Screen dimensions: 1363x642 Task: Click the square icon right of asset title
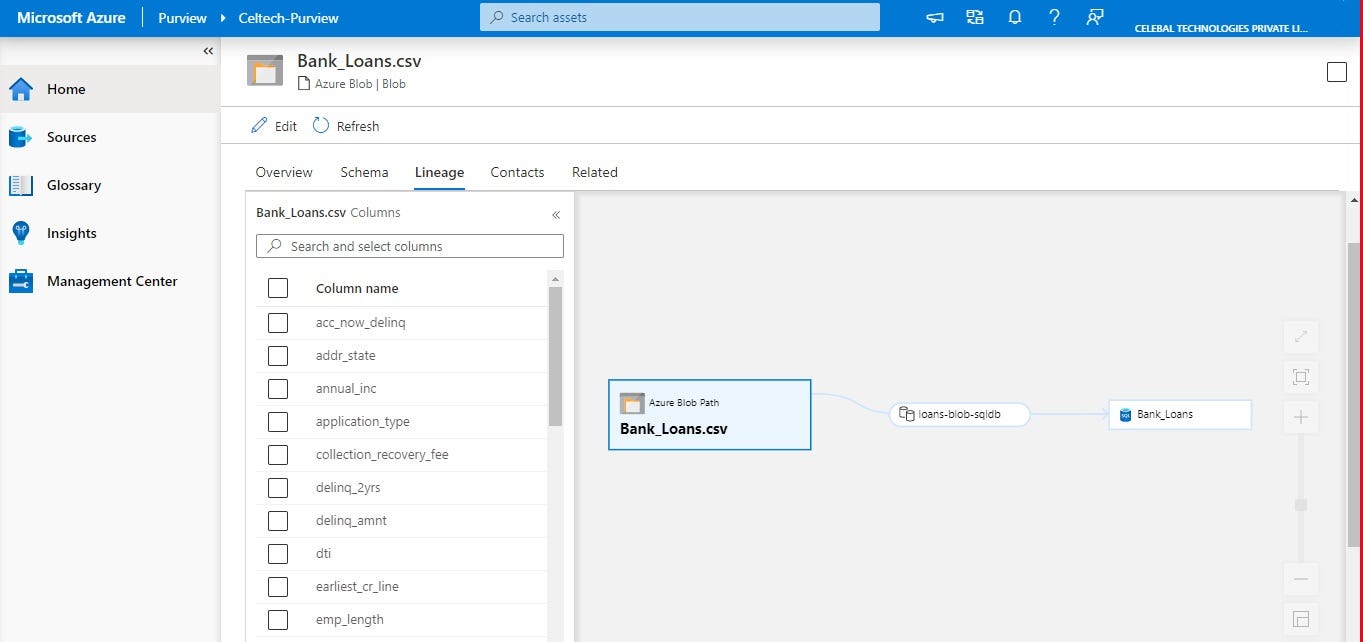point(1336,72)
